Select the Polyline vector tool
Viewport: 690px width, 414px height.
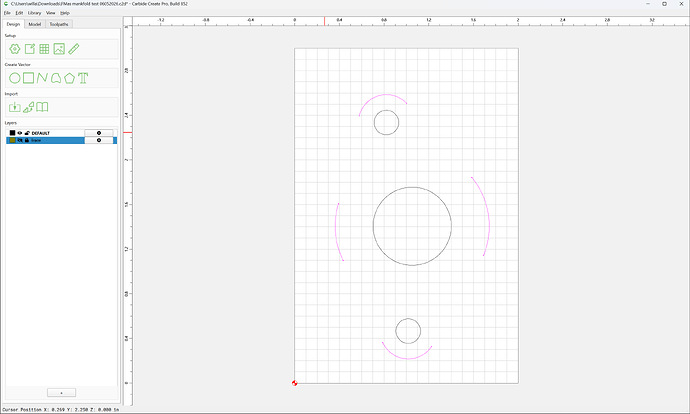pyautogui.click(x=42, y=78)
